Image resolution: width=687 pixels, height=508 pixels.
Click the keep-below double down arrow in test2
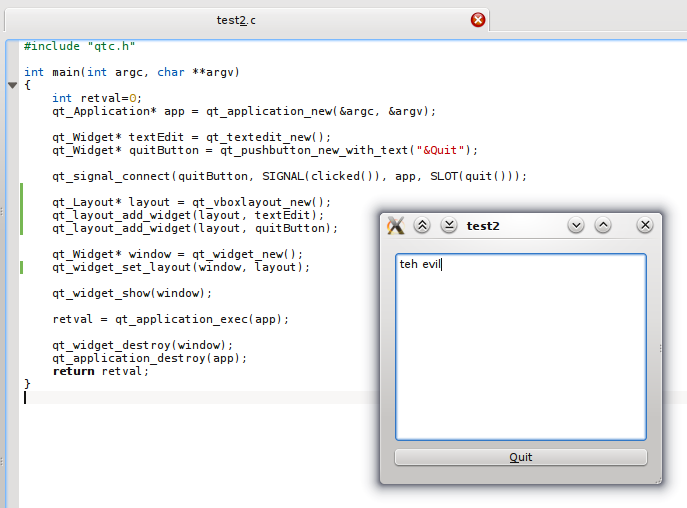click(449, 225)
